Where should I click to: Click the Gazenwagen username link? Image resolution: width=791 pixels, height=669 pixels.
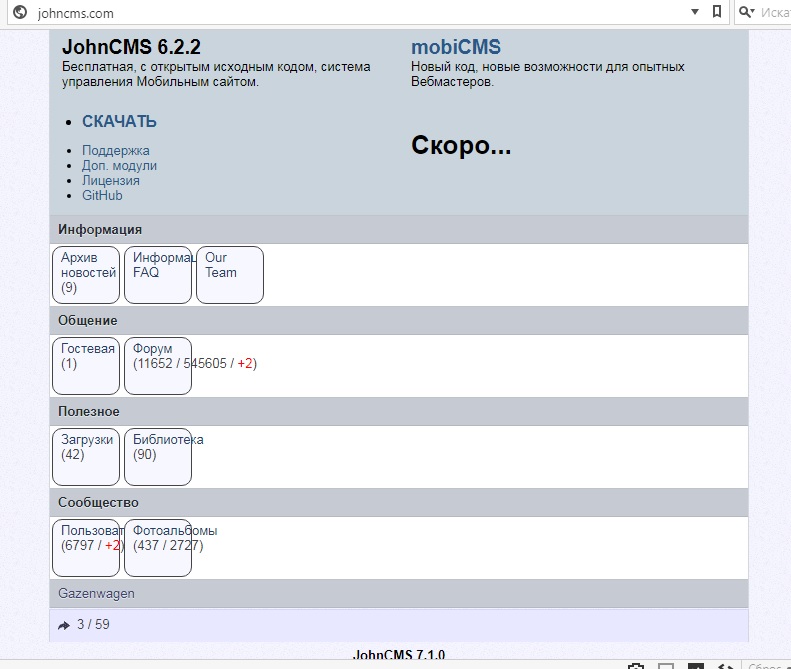[96, 594]
